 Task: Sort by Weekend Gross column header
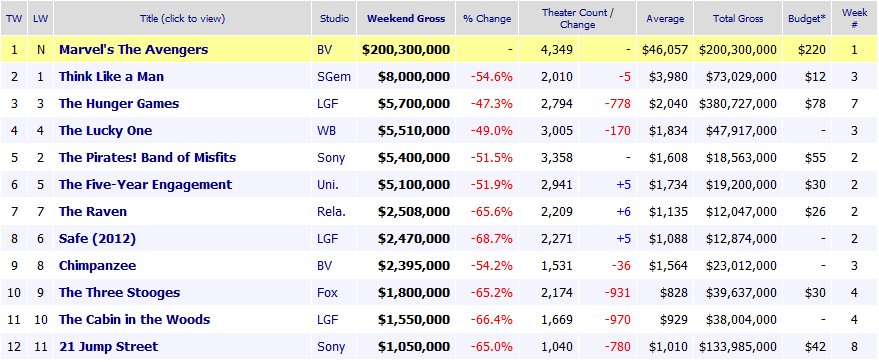pos(406,18)
